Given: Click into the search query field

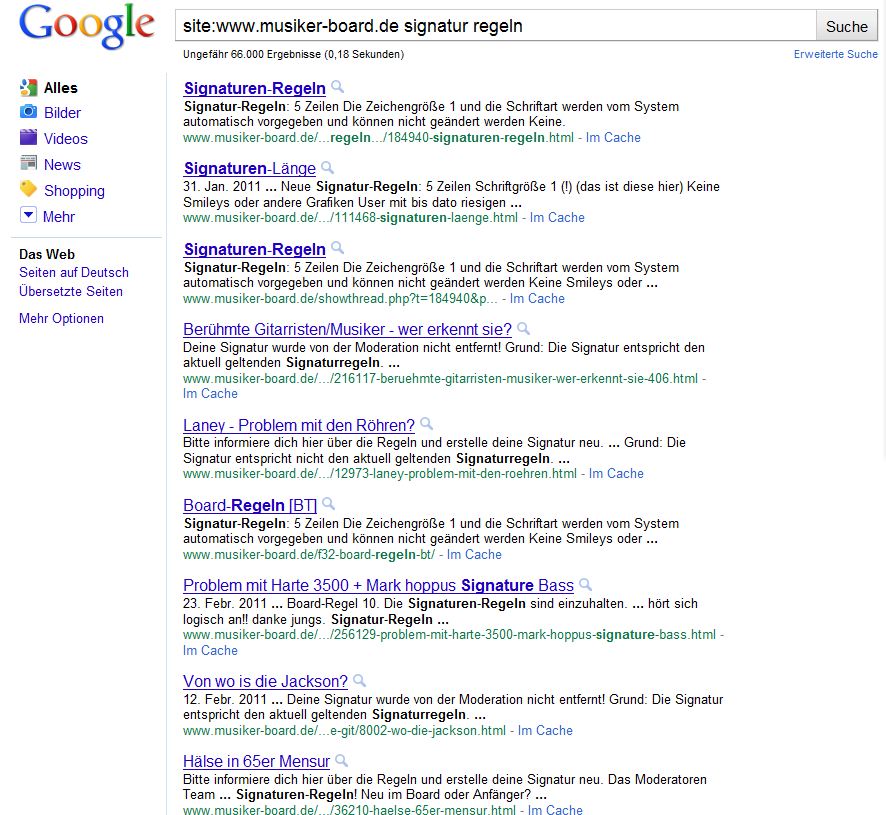Looking at the screenshot, I should 496,25.
